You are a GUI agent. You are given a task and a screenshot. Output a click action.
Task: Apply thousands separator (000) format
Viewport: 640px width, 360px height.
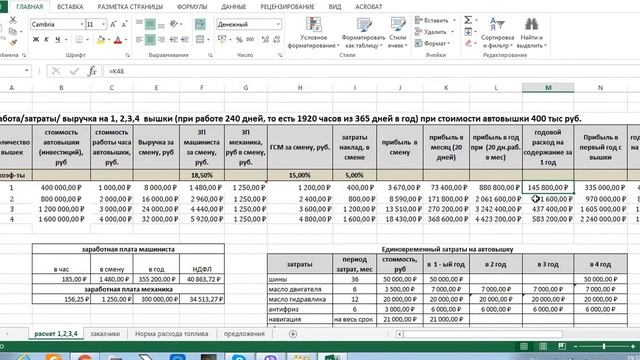point(250,40)
